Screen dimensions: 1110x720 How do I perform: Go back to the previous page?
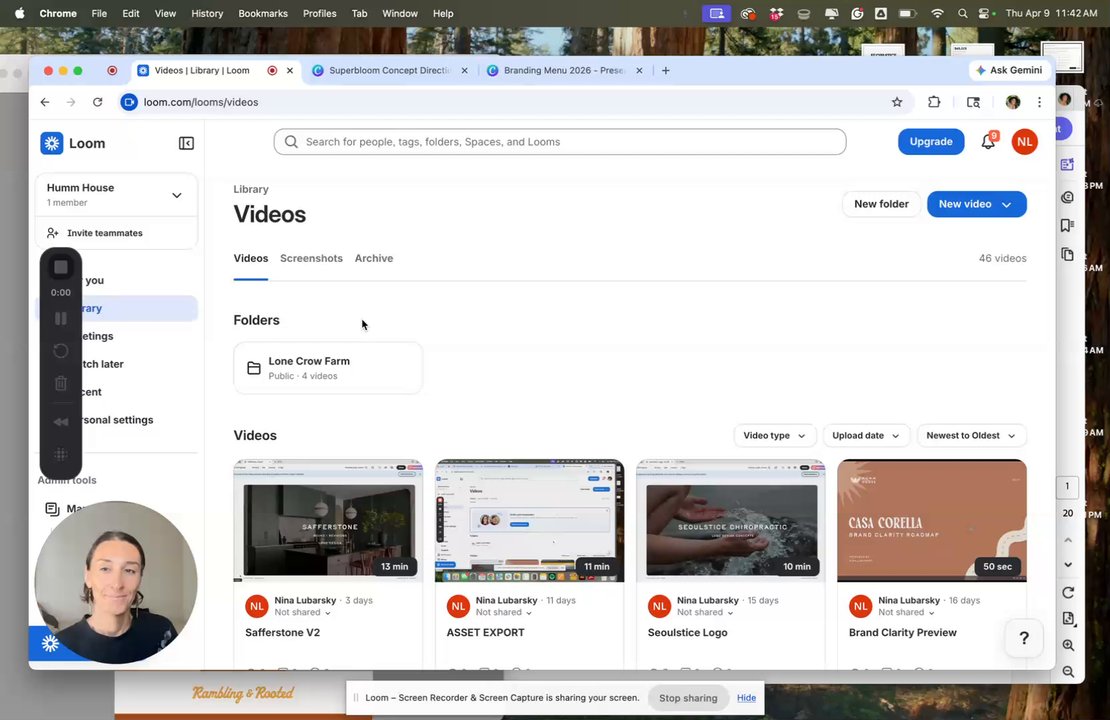tap(45, 102)
